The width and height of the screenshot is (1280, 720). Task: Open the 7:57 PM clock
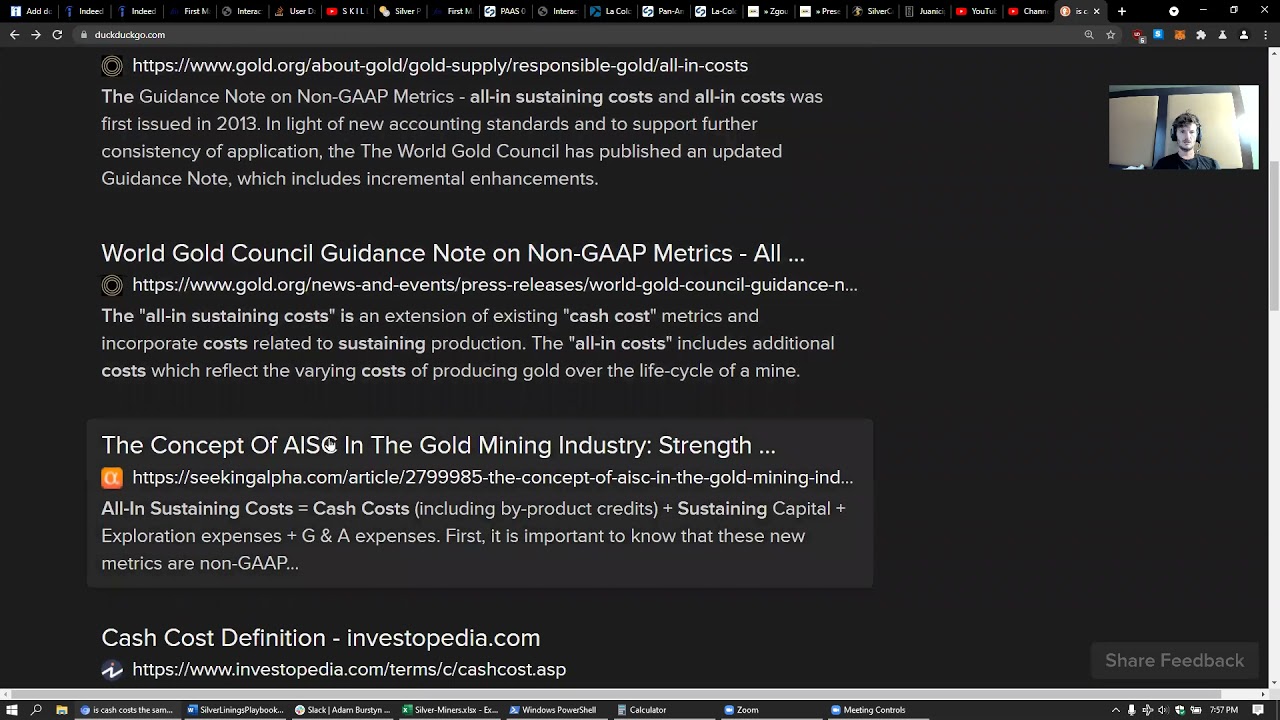[x=1224, y=710]
